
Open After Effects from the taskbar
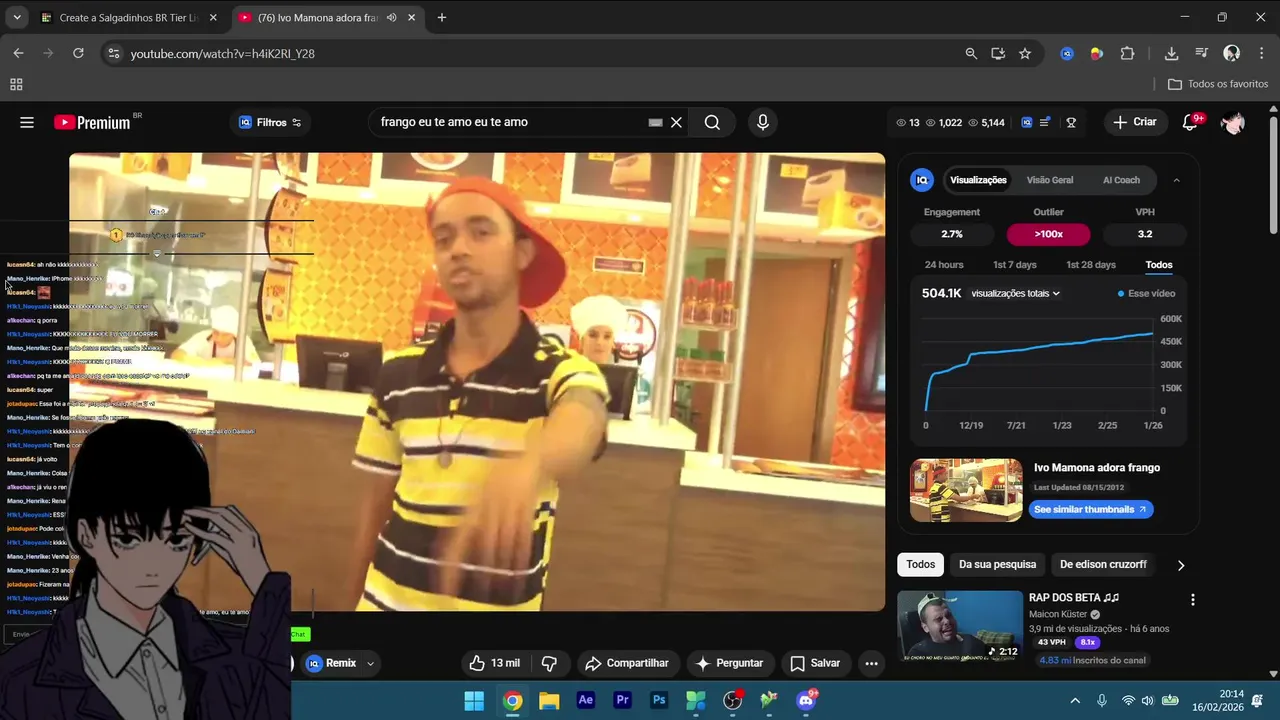586,700
